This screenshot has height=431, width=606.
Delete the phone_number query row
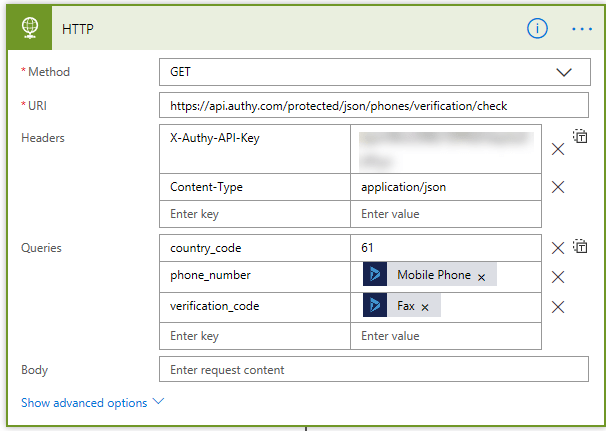click(x=558, y=277)
